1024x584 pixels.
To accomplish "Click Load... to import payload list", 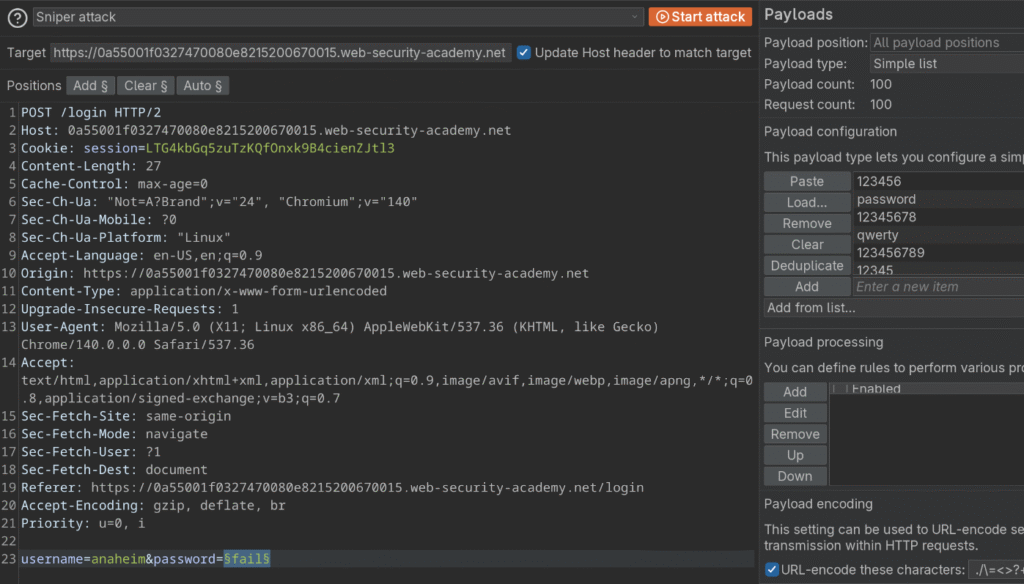I will (x=806, y=202).
